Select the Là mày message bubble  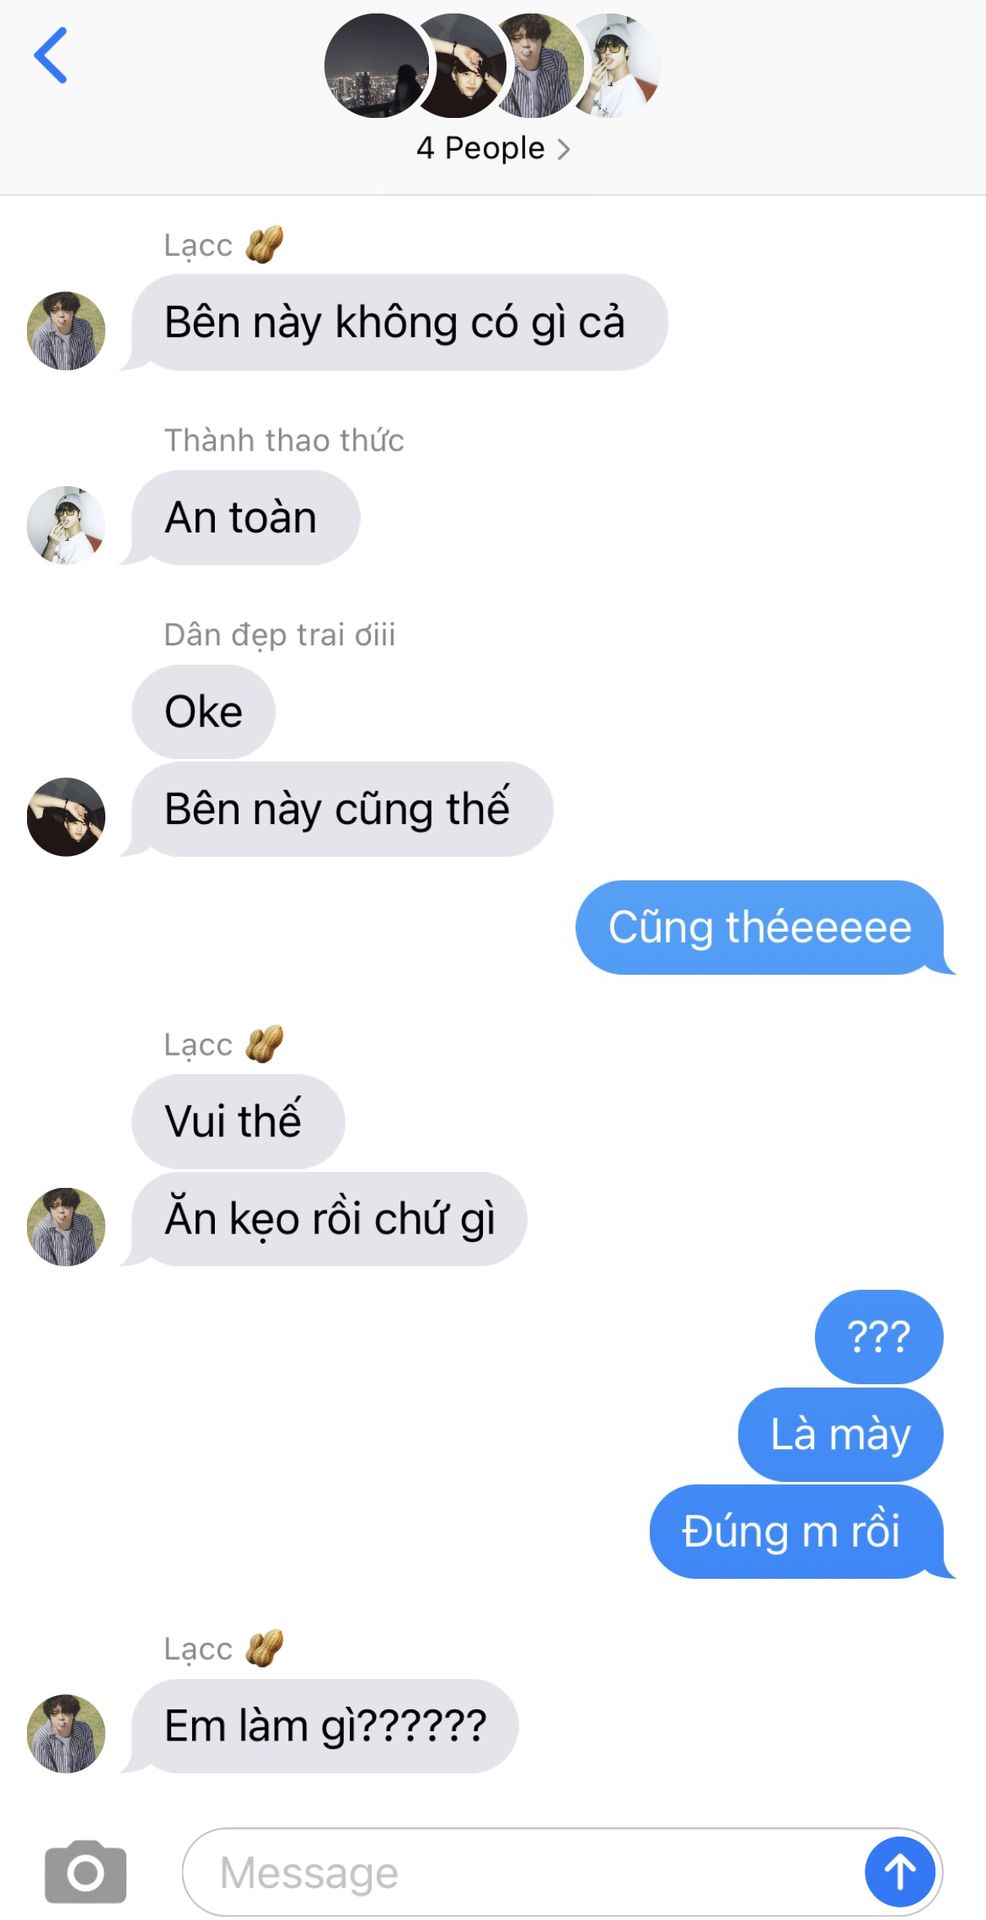tap(840, 1434)
